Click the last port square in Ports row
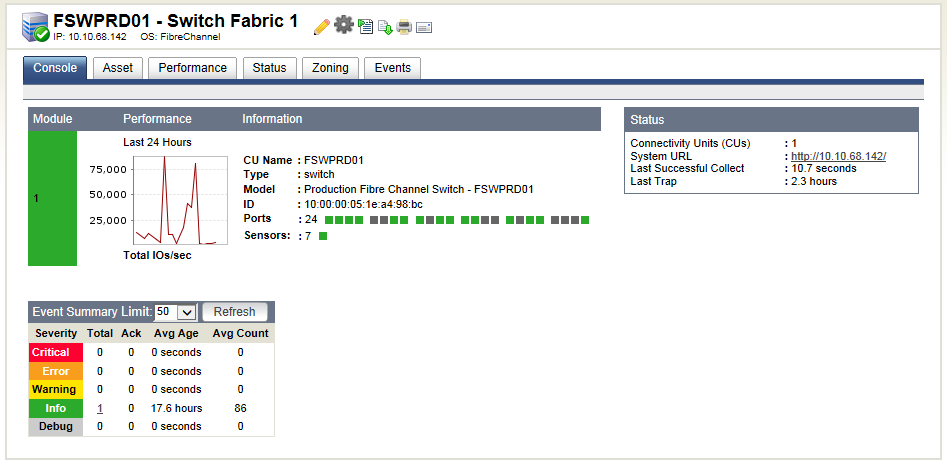 click(585, 220)
